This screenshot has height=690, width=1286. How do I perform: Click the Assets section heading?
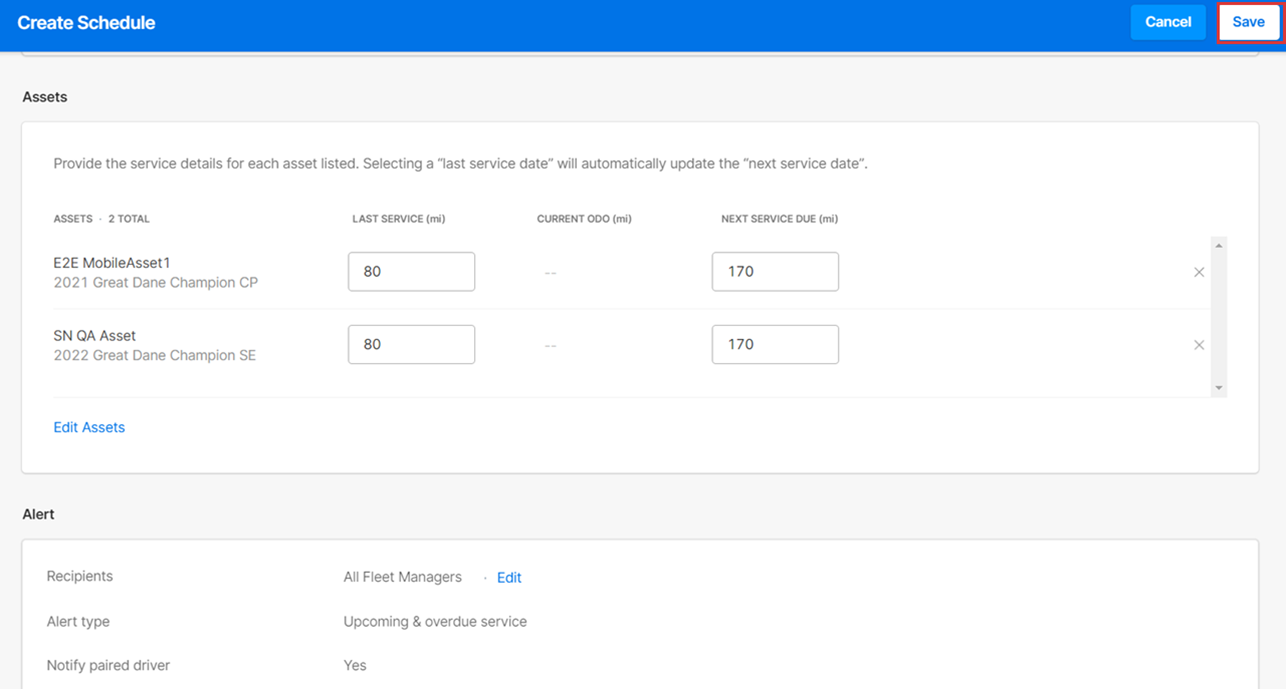pos(45,97)
